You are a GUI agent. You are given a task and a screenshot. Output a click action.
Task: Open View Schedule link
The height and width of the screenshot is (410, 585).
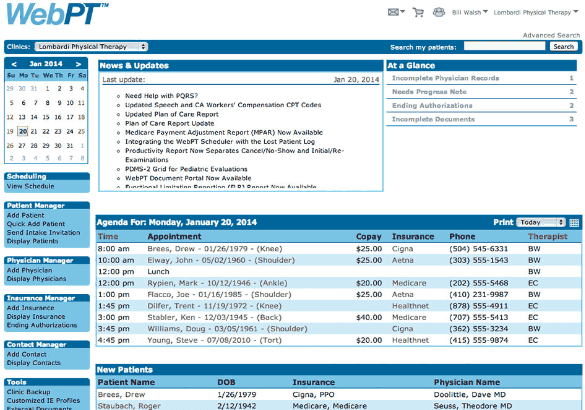pyautogui.click(x=30, y=186)
